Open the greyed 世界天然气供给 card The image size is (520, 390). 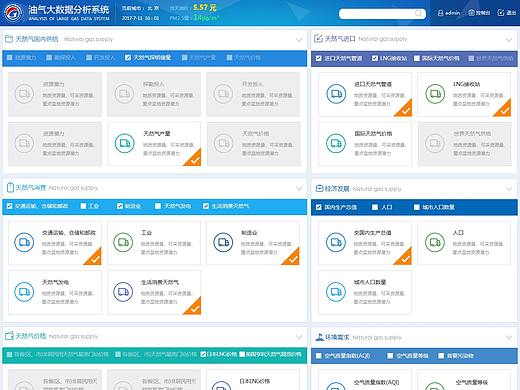coord(464,144)
